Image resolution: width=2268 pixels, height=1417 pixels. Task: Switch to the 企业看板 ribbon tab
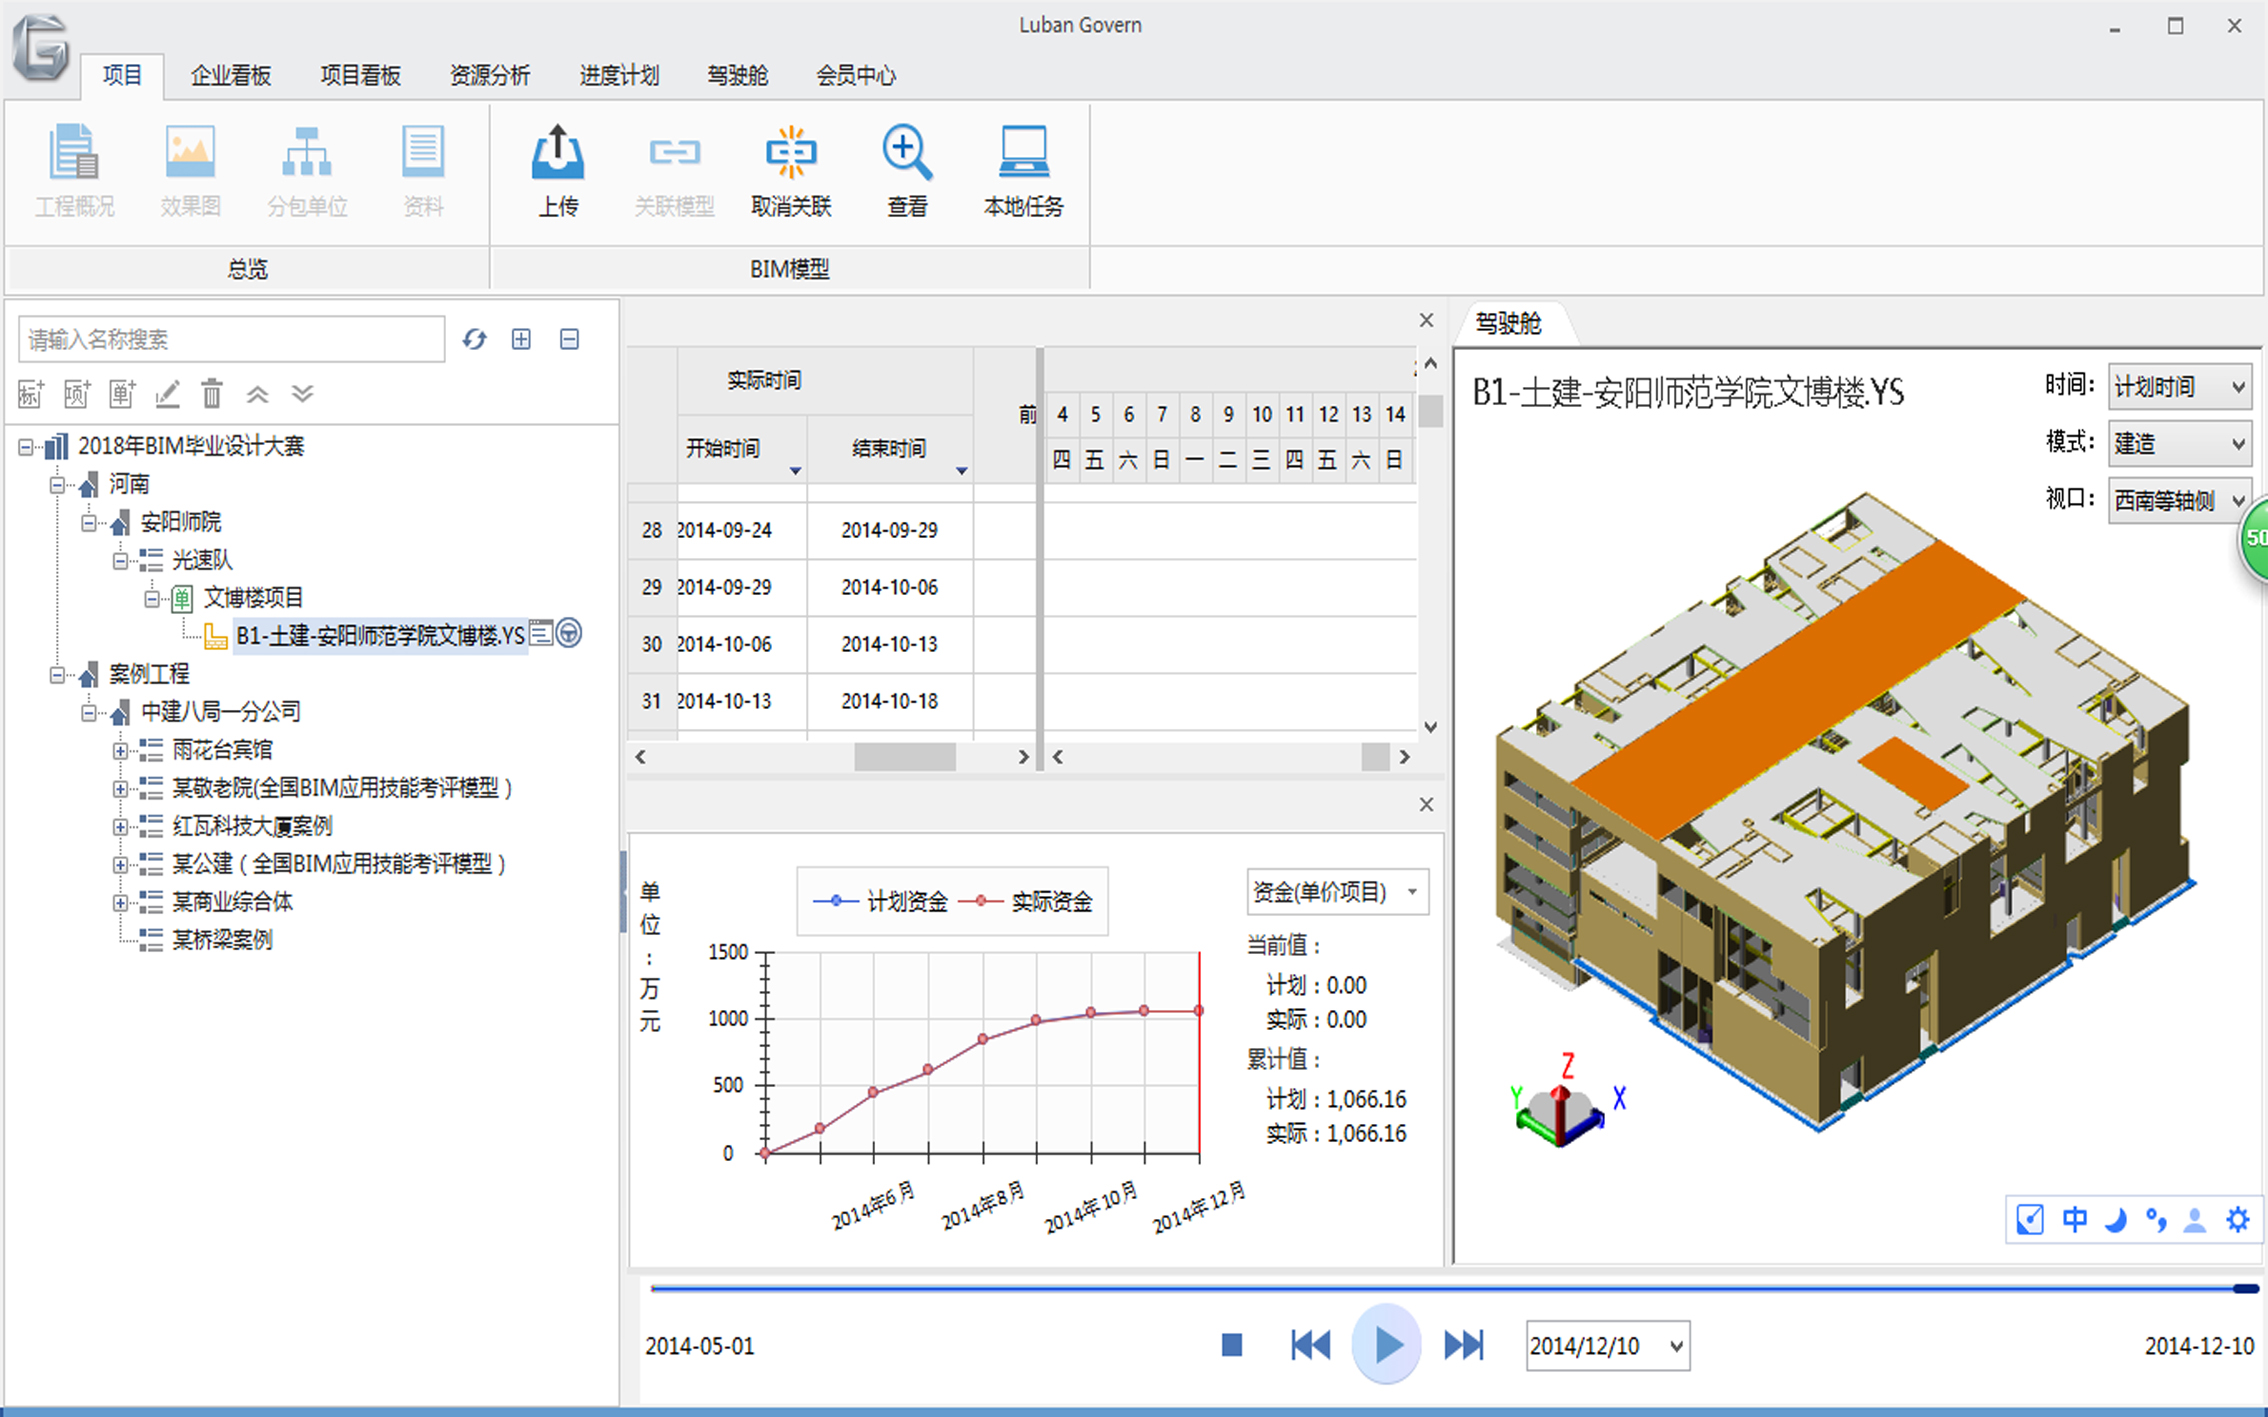pyautogui.click(x=231, y=75)
